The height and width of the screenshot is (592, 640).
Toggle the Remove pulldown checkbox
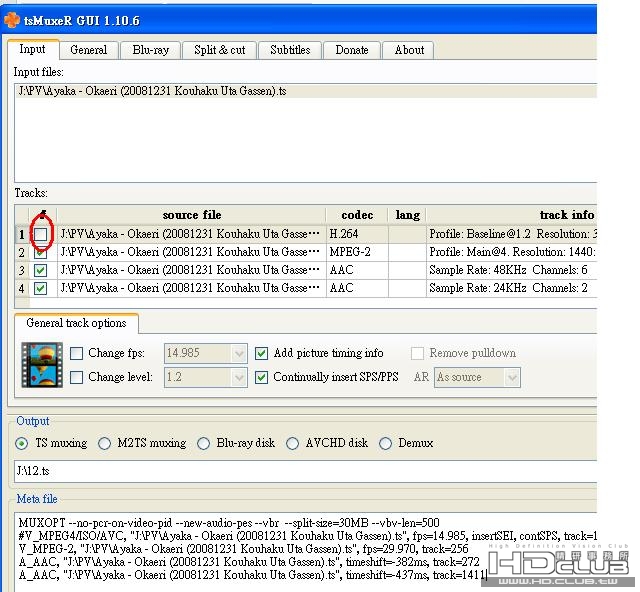click(417, 353)
